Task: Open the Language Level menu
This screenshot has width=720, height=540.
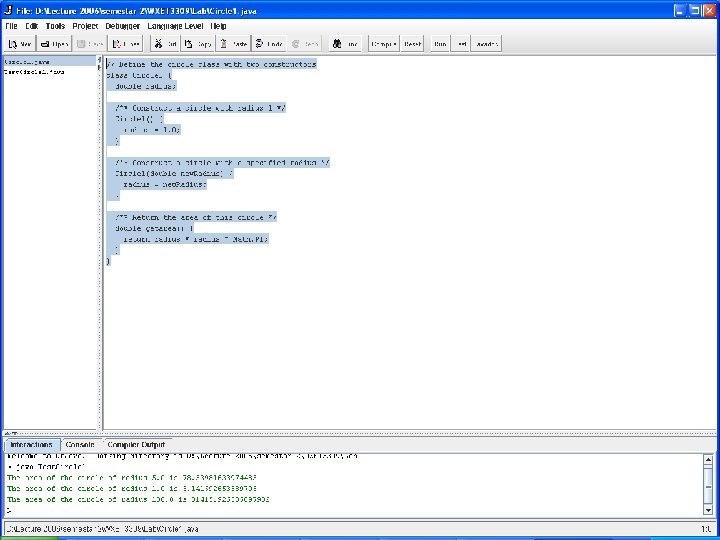Action: point(175,26)
